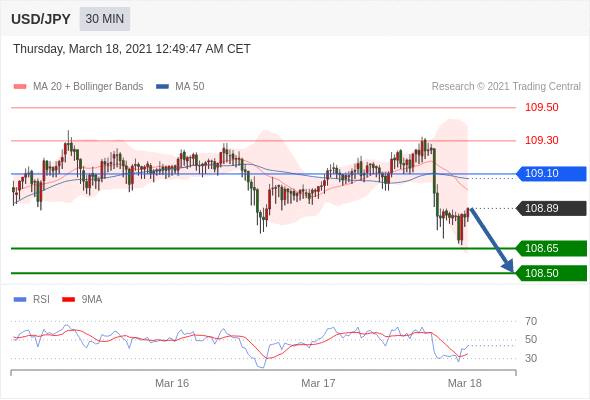Click the dark blue MA 50 legend swatch
This screenshot has width=590, height=400.
click(162, 87)
